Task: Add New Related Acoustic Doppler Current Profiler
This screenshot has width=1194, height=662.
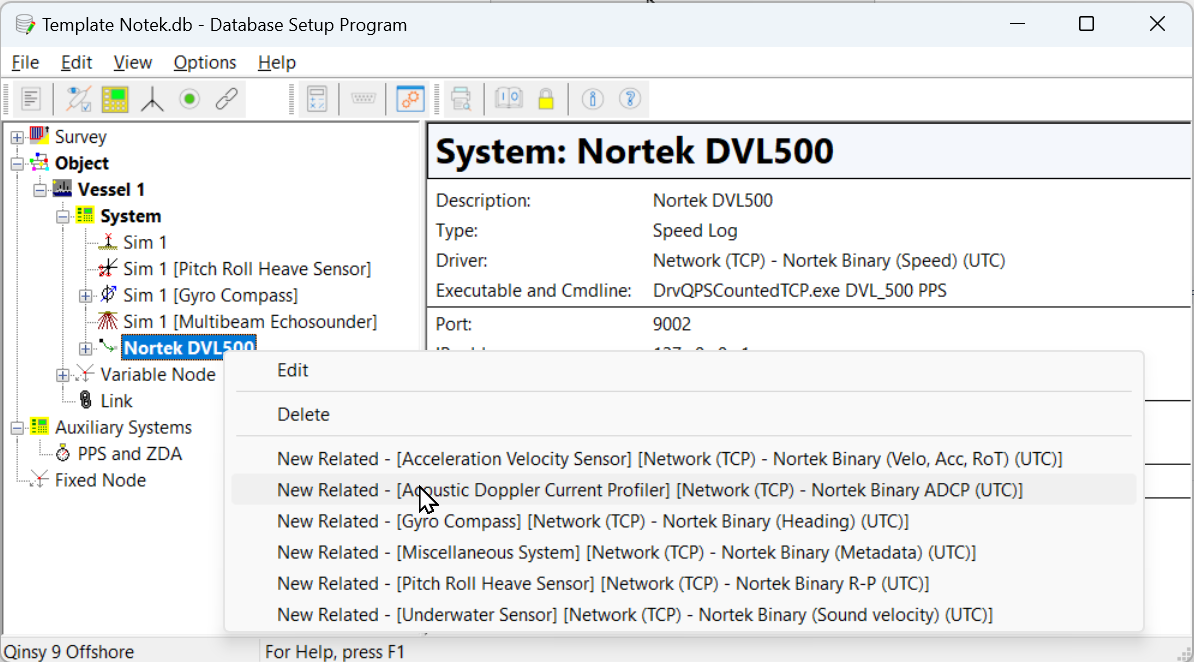Action: click(650, 490)
